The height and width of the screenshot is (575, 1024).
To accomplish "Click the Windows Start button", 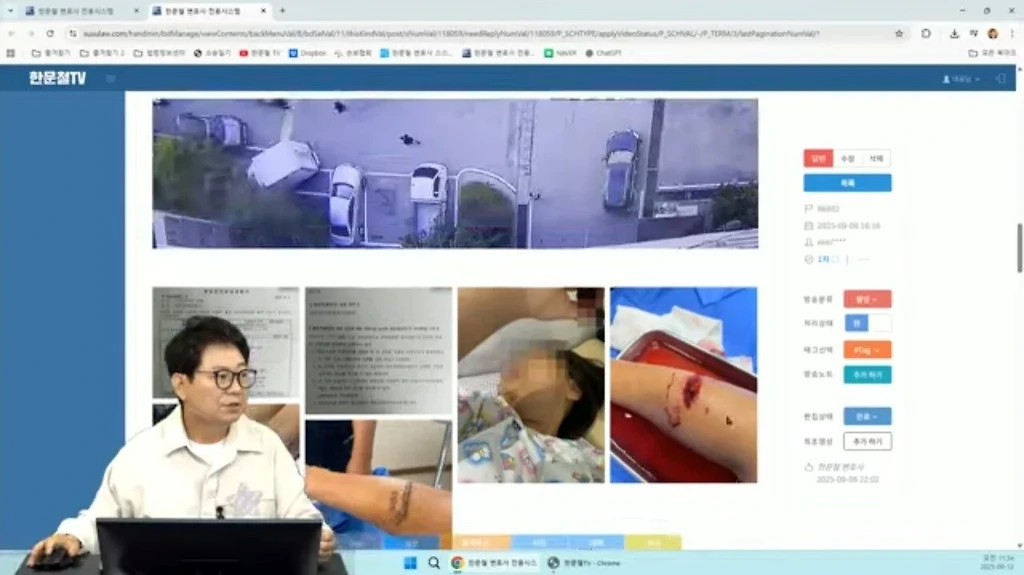I will tap(410, 563).
